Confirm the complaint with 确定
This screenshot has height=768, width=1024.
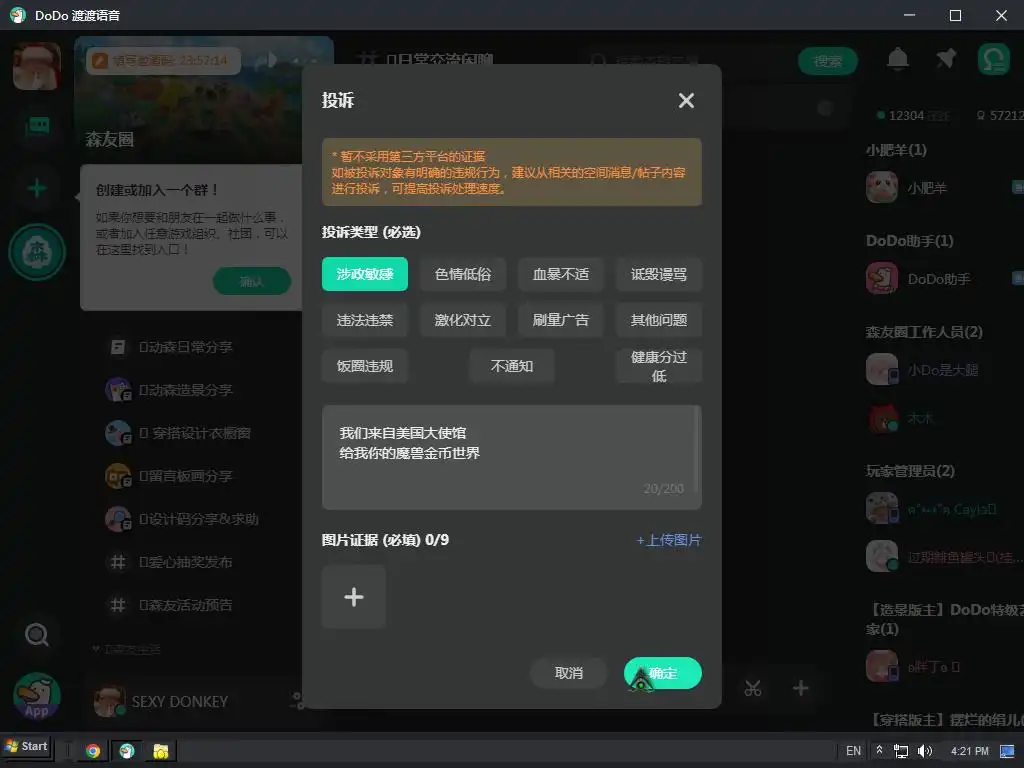click(x=663, y=673)
